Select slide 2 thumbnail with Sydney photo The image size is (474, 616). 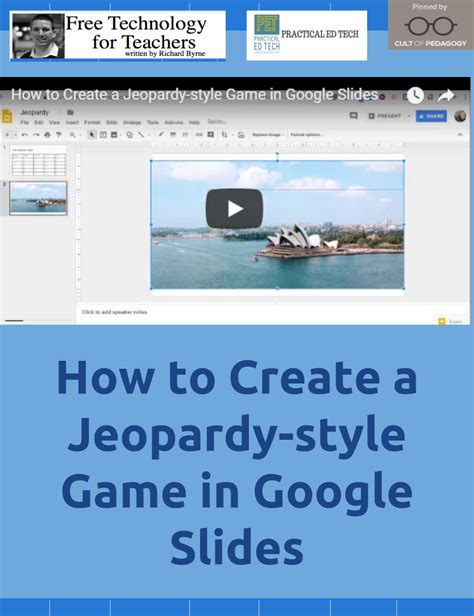38,198
